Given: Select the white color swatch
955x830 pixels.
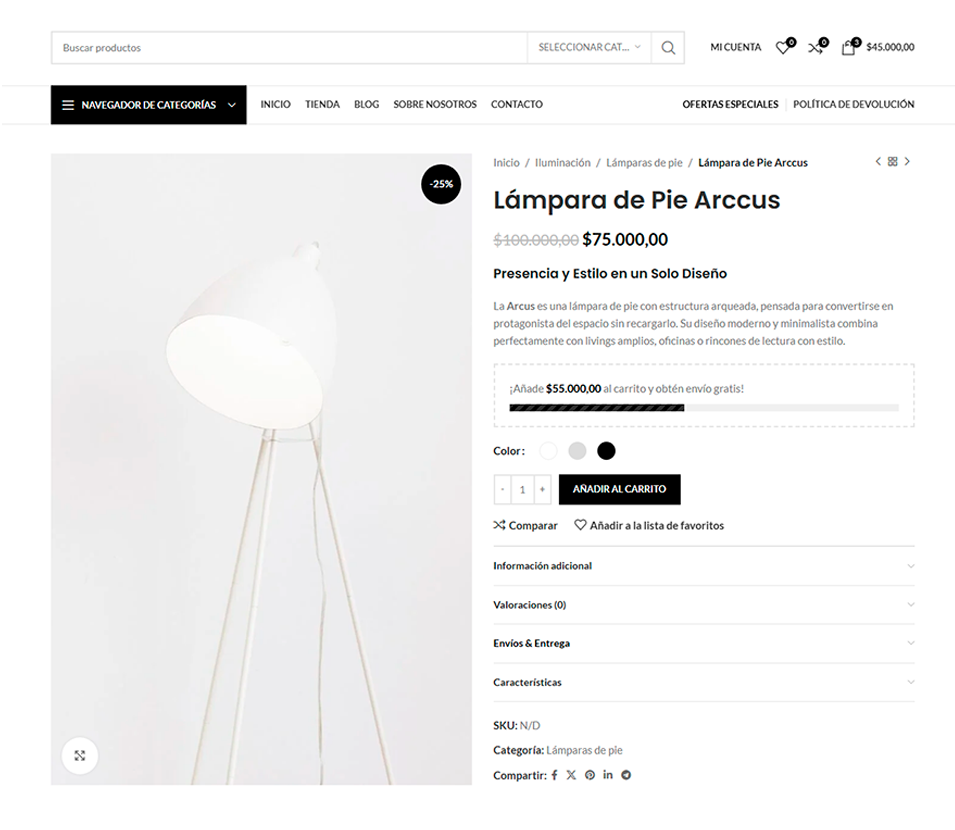Looking at the screenshot, I should (x=548, y=451).
